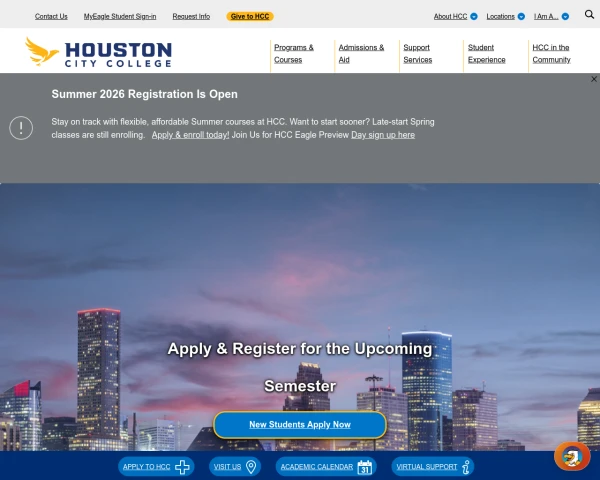
Task: Go to MyEagle Student Sign-in
Action: [120, 16]
